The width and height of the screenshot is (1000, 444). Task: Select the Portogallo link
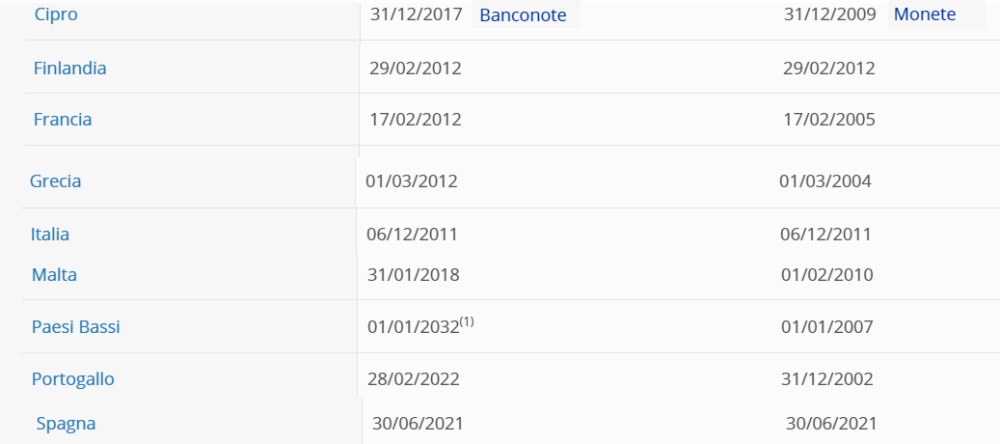pyautogui.click(x=73, y=379)
